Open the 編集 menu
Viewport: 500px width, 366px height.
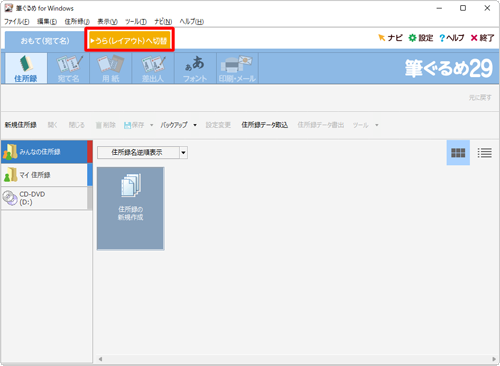[47, 22]
